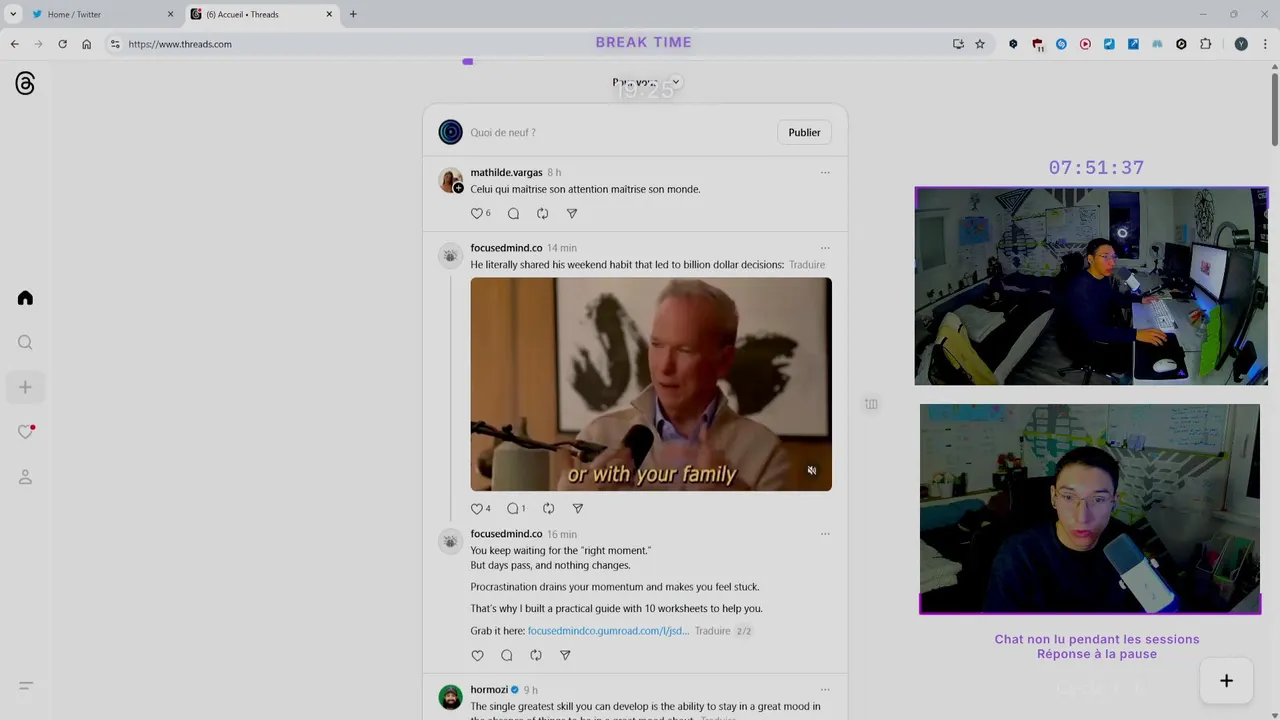Viewport: 1280px width, 720px height.
Task: Open more options for focusedmind.co 16 min post
Action: click(825, 533)
